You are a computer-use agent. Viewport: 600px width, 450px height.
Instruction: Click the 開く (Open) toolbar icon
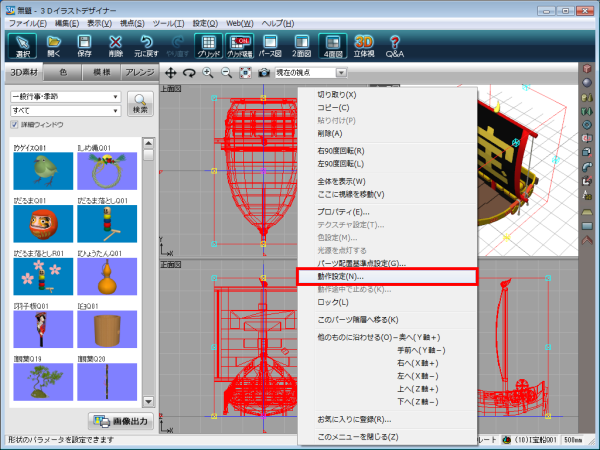[54, 44]
